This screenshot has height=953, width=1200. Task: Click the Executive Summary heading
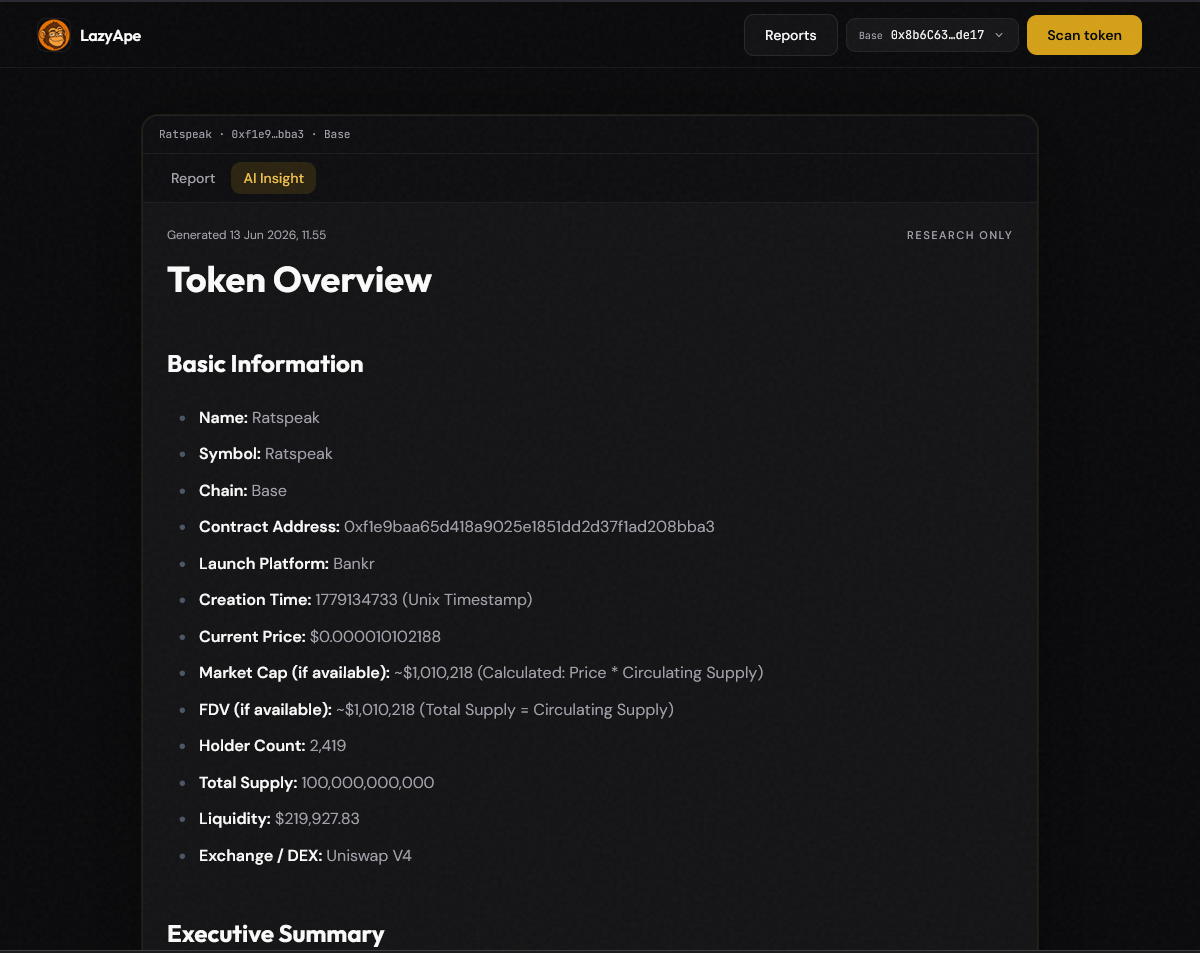point(276,934)
